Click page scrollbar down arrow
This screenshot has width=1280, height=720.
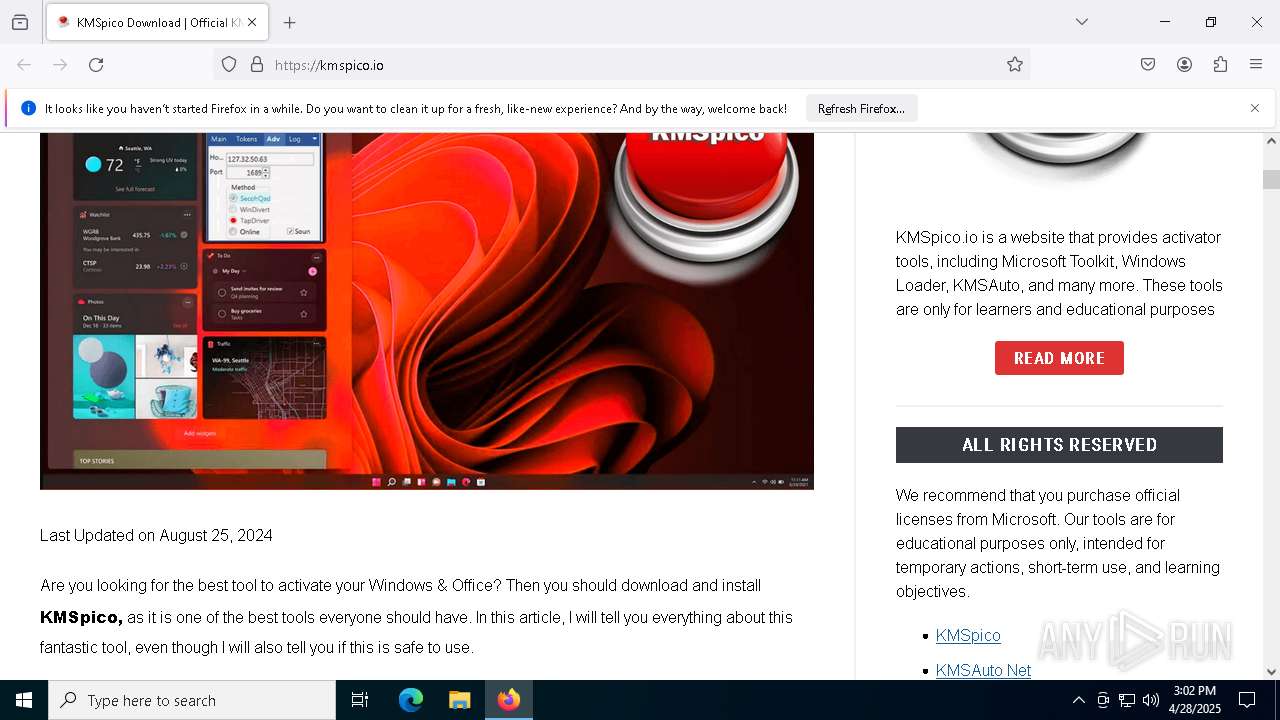click(1271, 672)
